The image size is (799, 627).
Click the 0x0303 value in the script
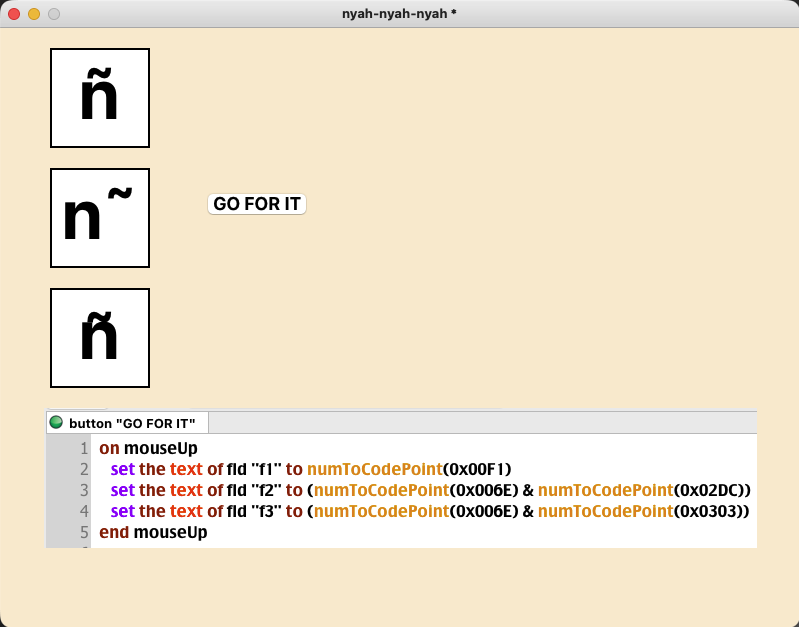coord(708,512)
